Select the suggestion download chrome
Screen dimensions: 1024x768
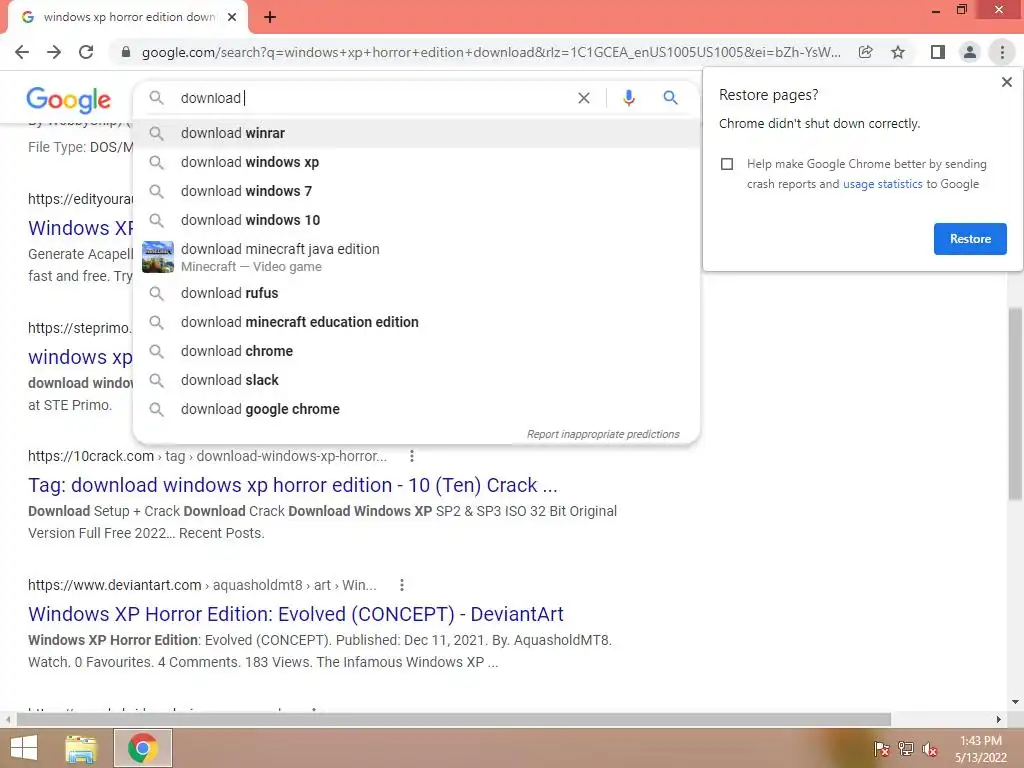pyautogui.click(x=416, y=351)
